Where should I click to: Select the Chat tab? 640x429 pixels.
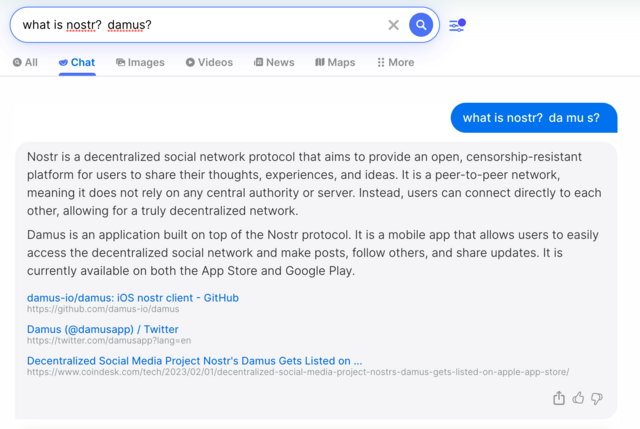pos(77,62)
